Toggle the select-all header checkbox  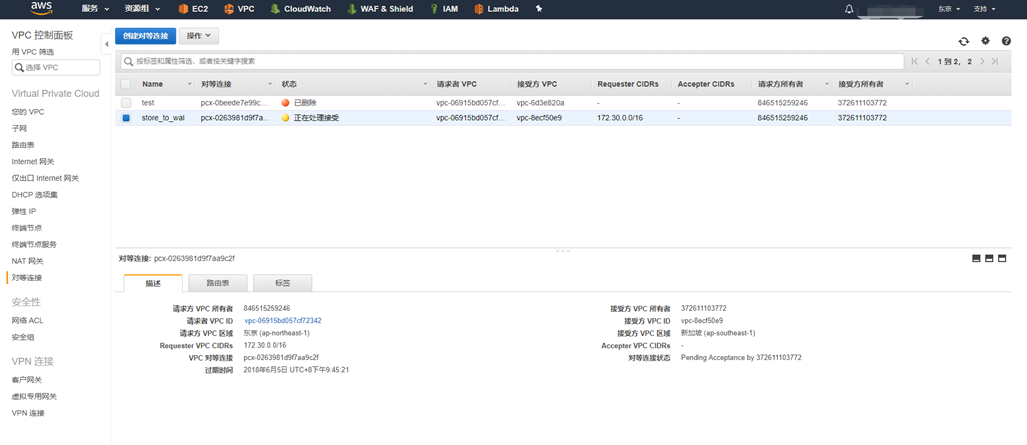click(x=126, y=84)
